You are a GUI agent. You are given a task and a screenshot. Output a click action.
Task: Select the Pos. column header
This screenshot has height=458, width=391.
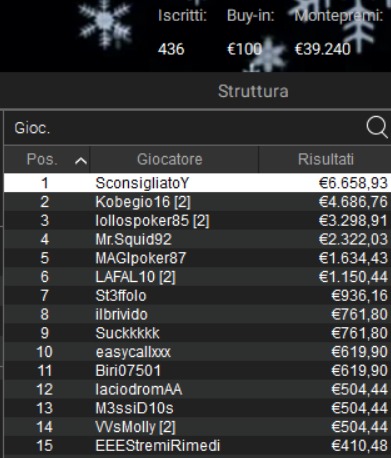tap(47, 159)
